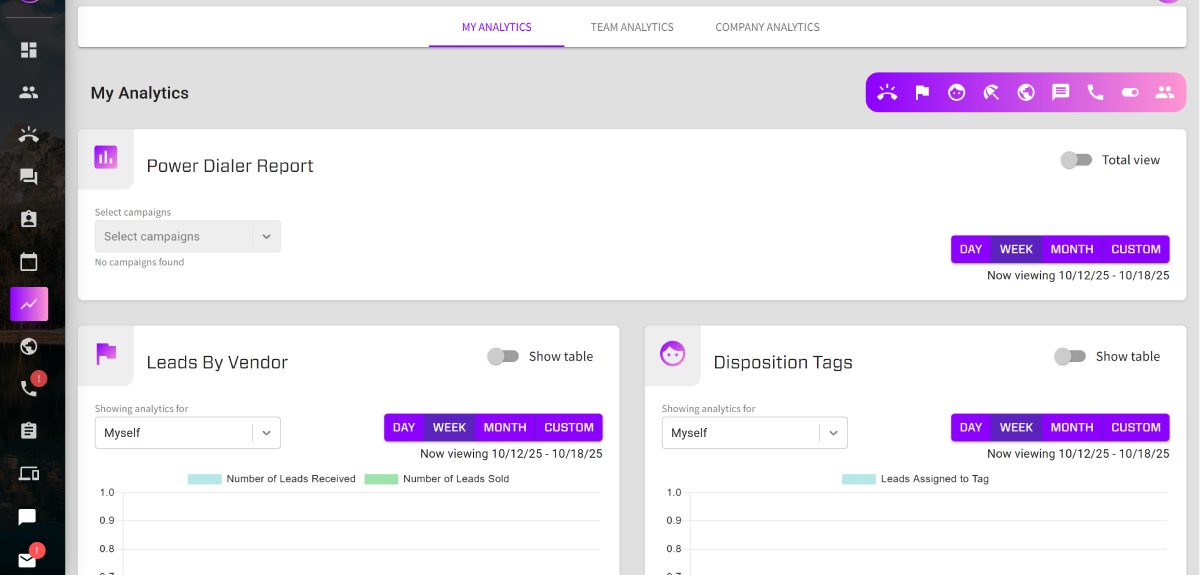Open Leads By Vendor 'Myself' dropdown
This screenshot has height=575, width=1200.
tap(188, 433)
